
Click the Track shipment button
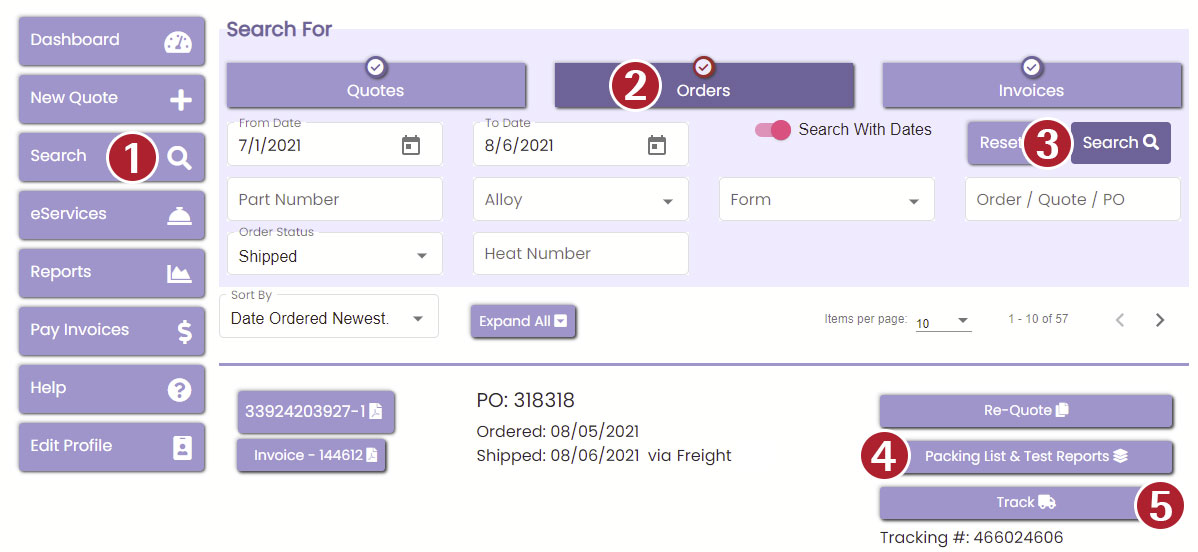[1010, 503]
